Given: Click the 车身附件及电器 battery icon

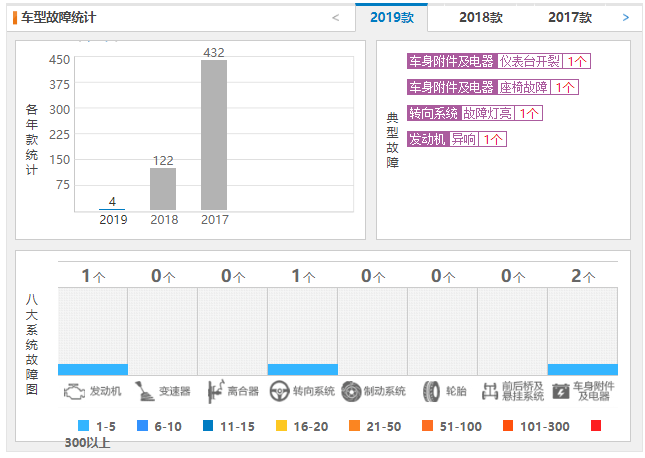Looking at the screenshot, I should click(x=561, y=391).
